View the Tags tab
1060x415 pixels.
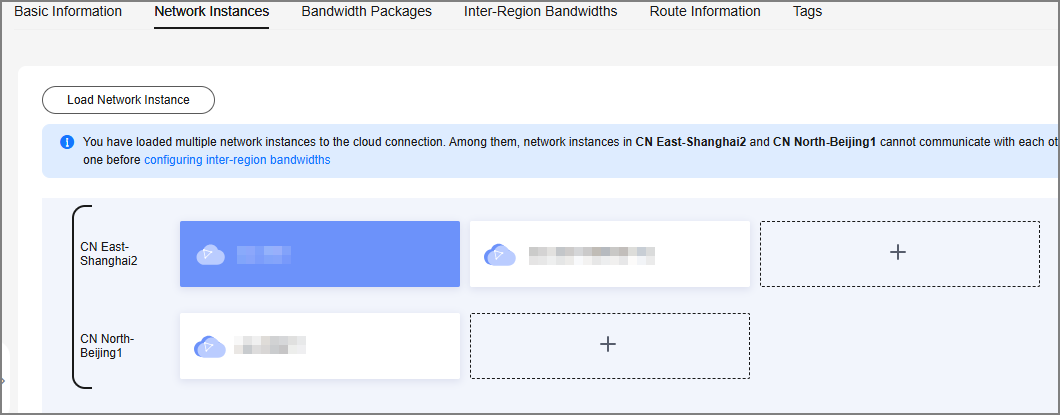pyautogui.click(x=807, y=11)
